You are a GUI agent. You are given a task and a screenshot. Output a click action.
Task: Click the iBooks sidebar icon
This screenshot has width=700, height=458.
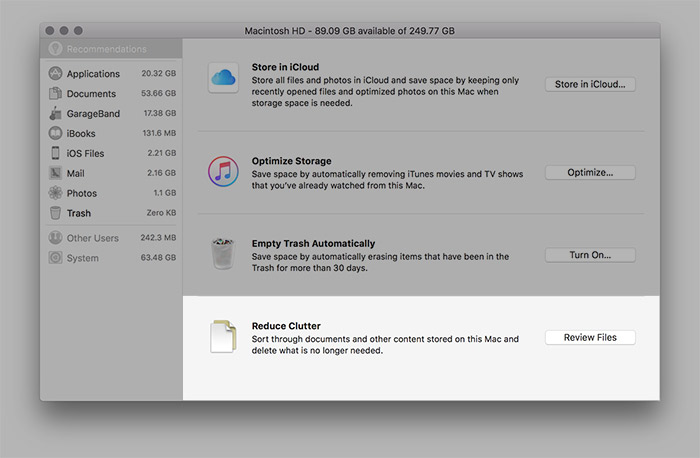click(x=55, y=133)
